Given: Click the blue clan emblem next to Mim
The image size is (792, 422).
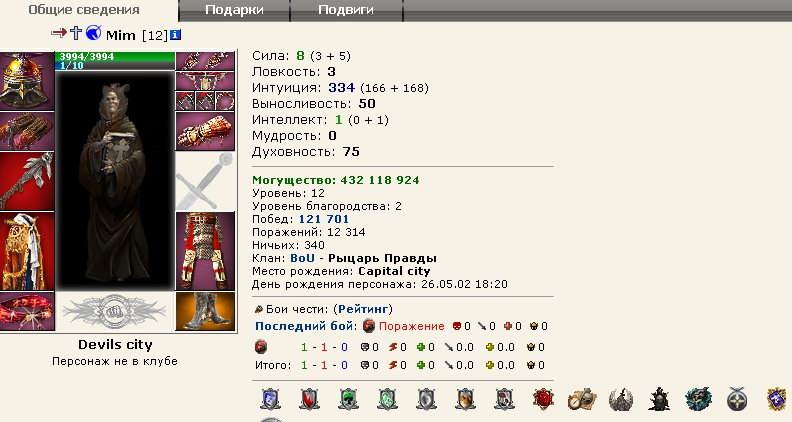Looking at the screenshot, I should [93, 33].
